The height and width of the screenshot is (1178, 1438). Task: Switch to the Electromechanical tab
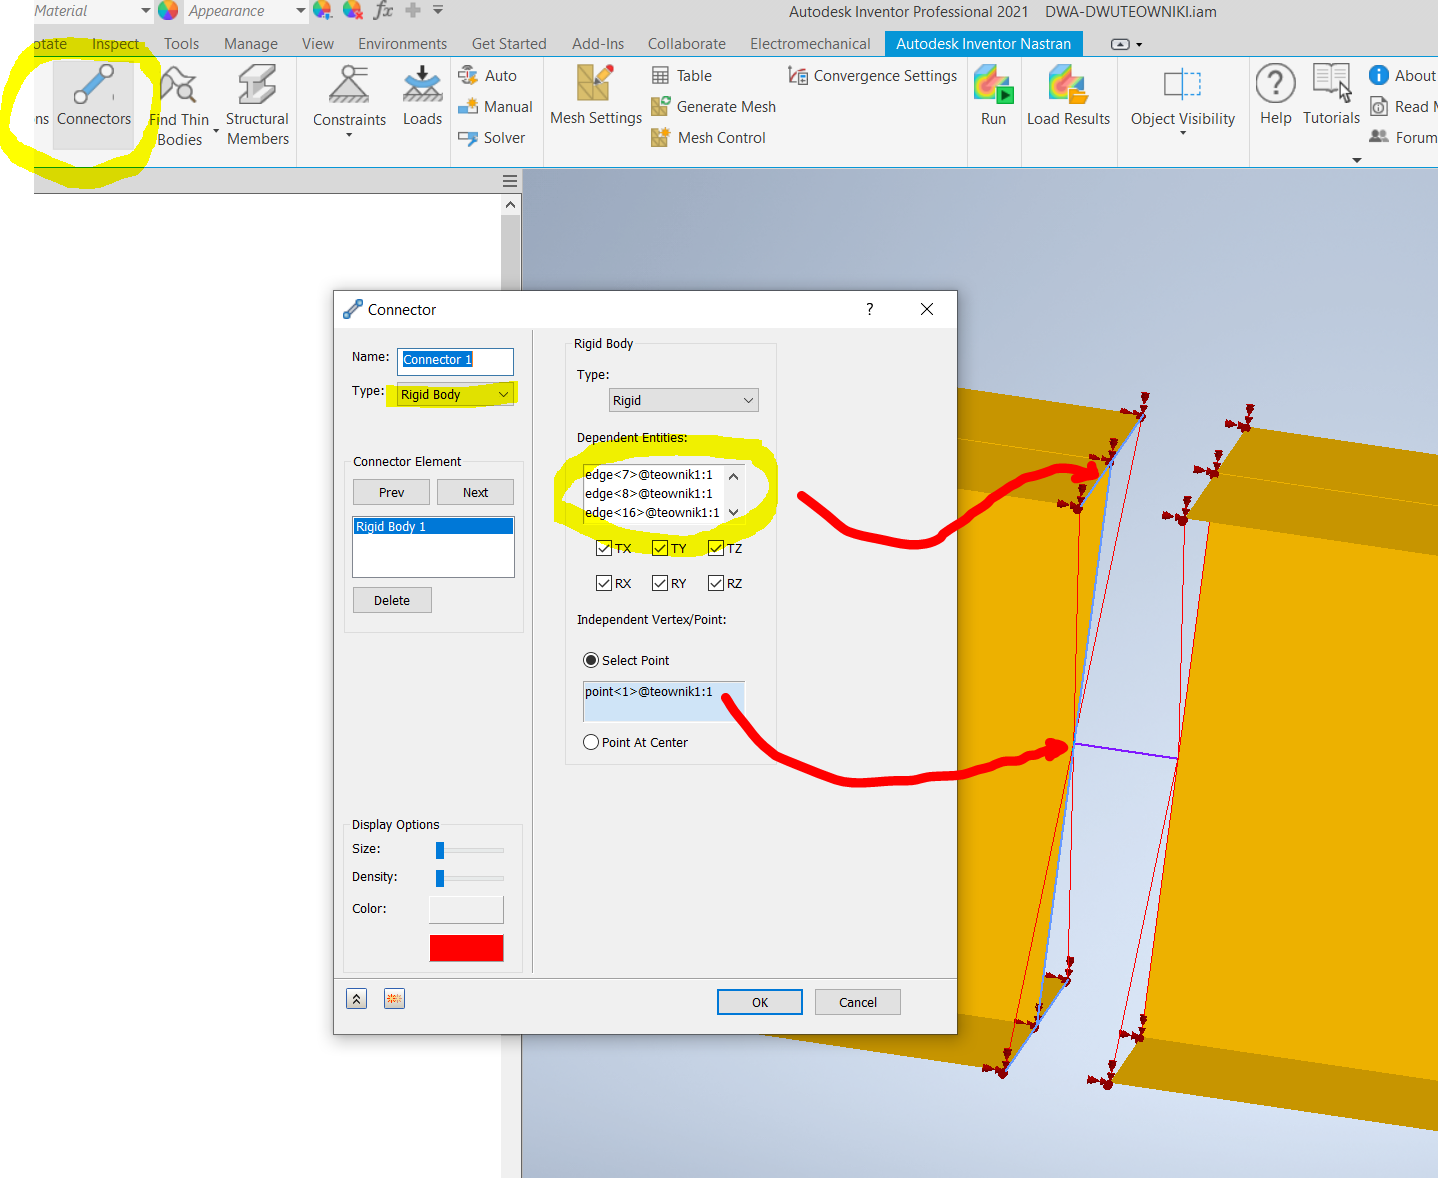click(810, 43)
